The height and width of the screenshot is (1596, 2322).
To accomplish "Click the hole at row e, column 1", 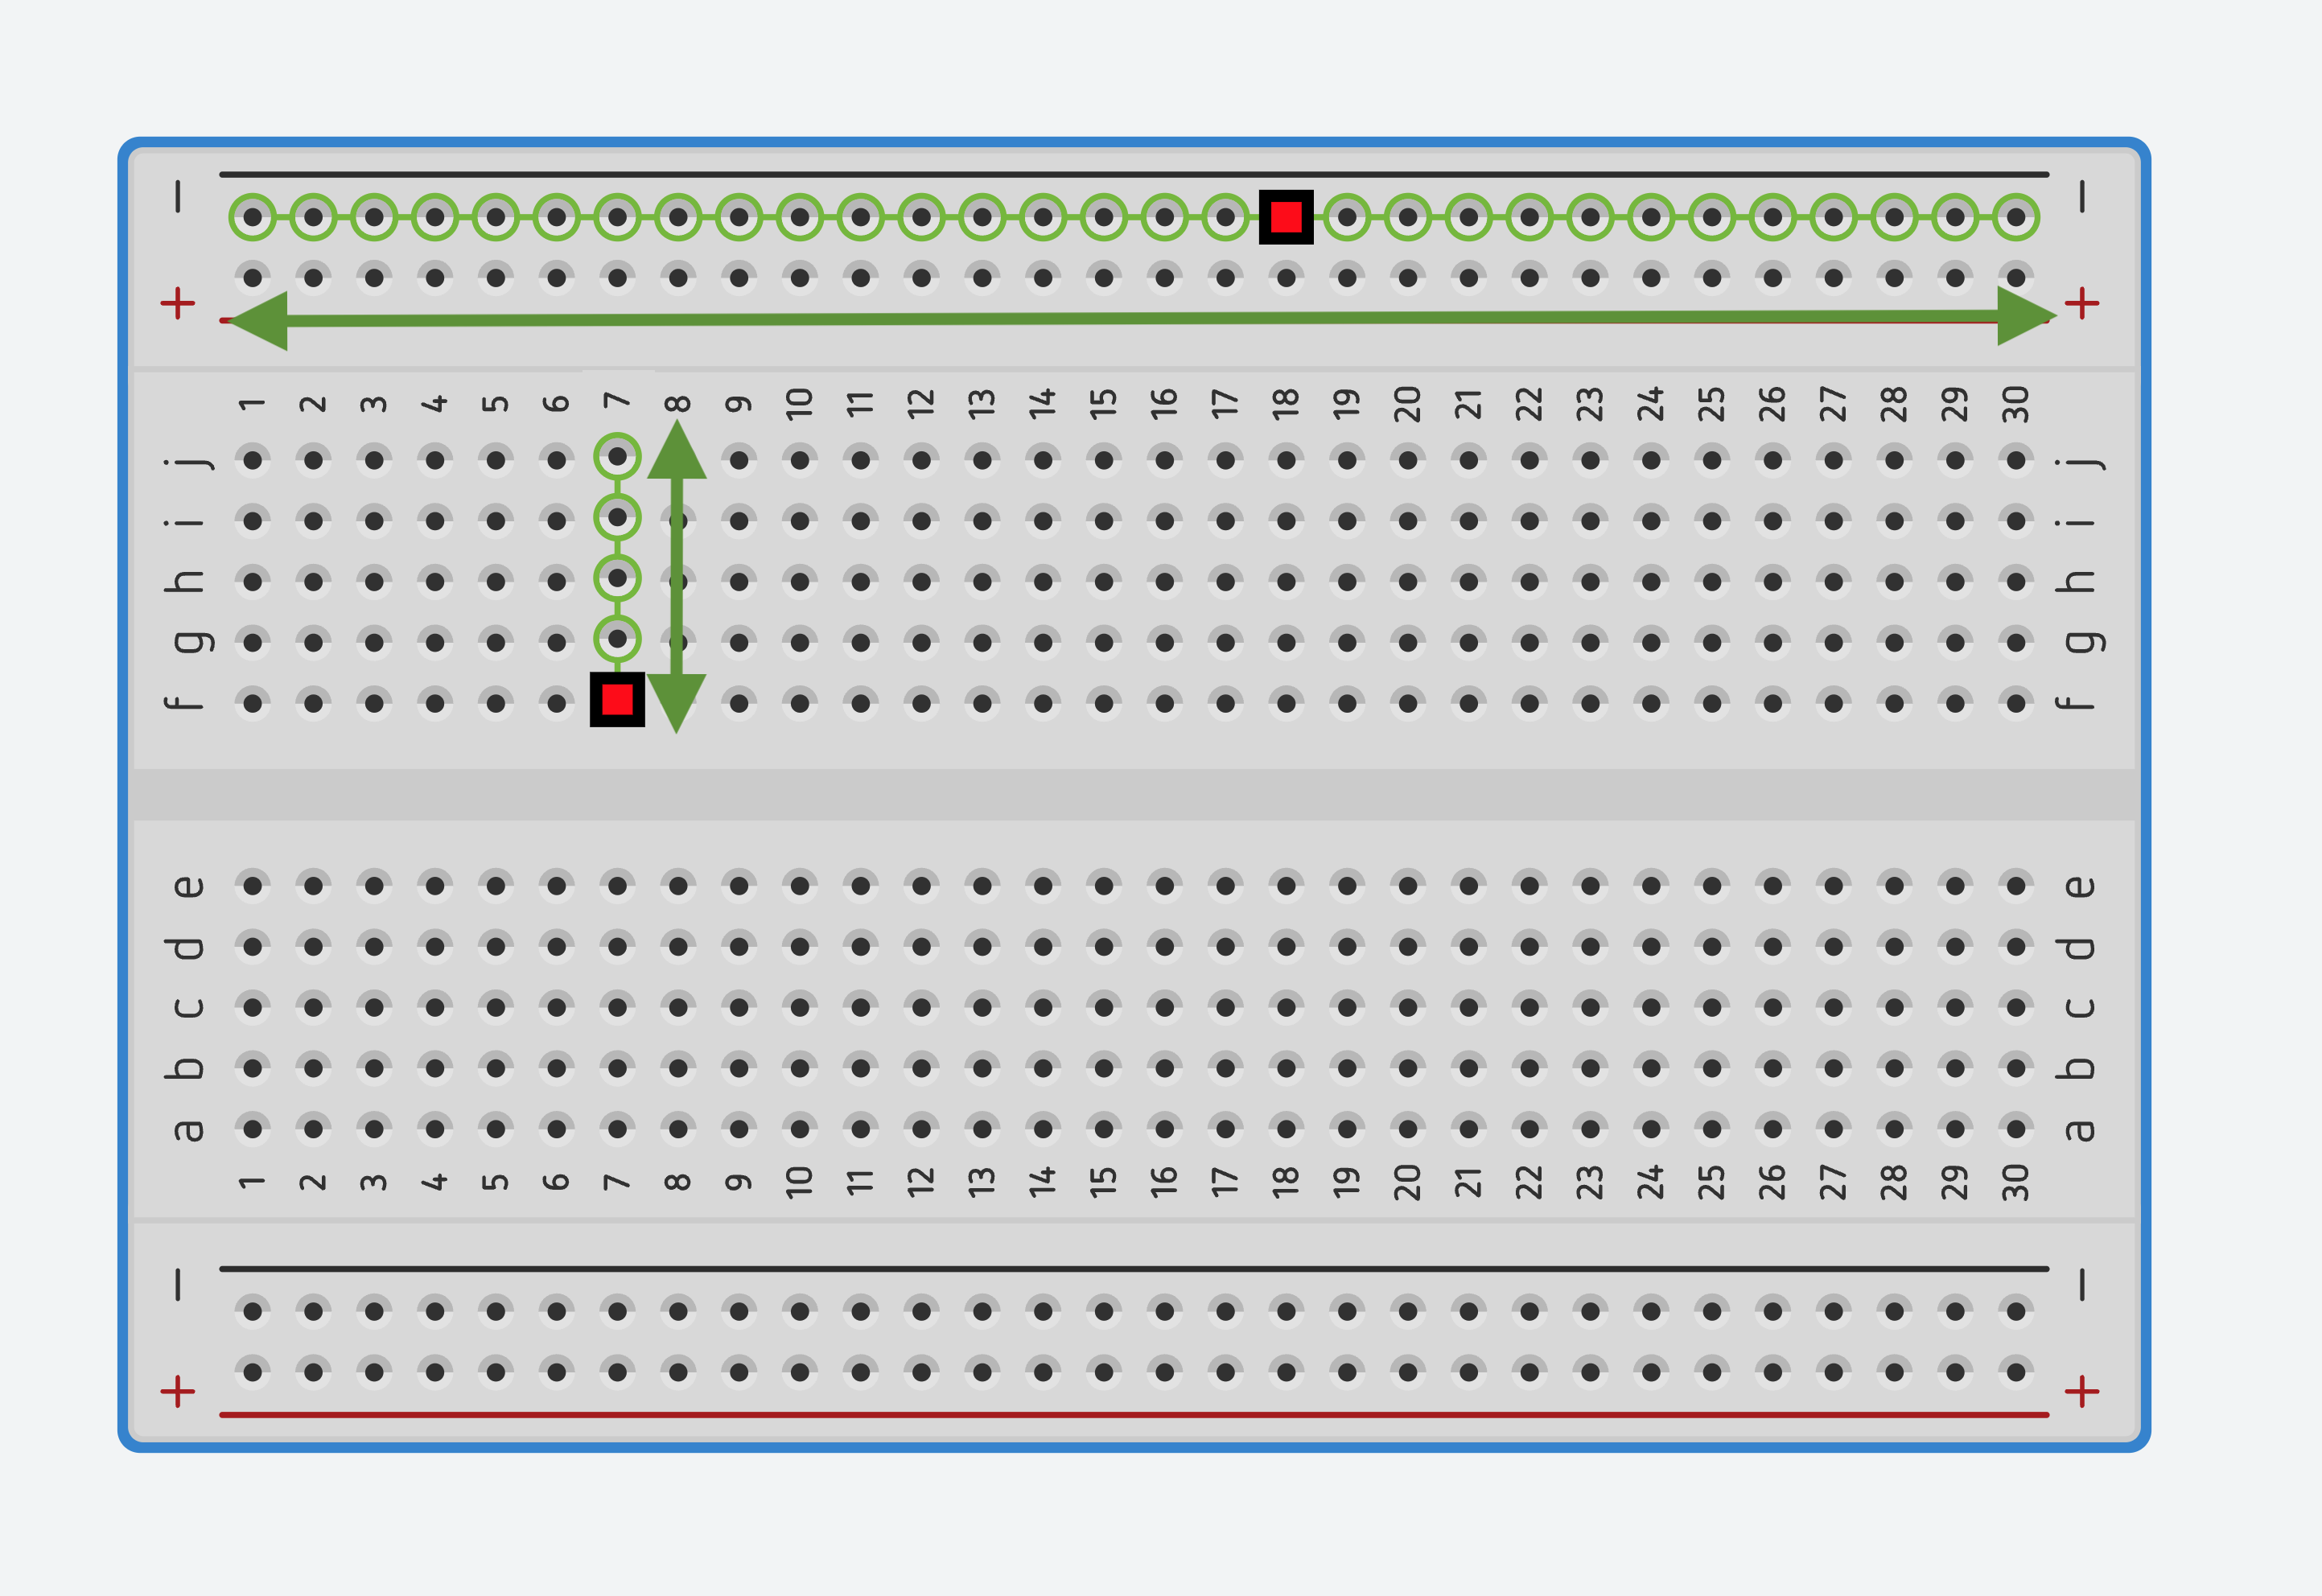I will pyautogui.click(x=253, y=885).
